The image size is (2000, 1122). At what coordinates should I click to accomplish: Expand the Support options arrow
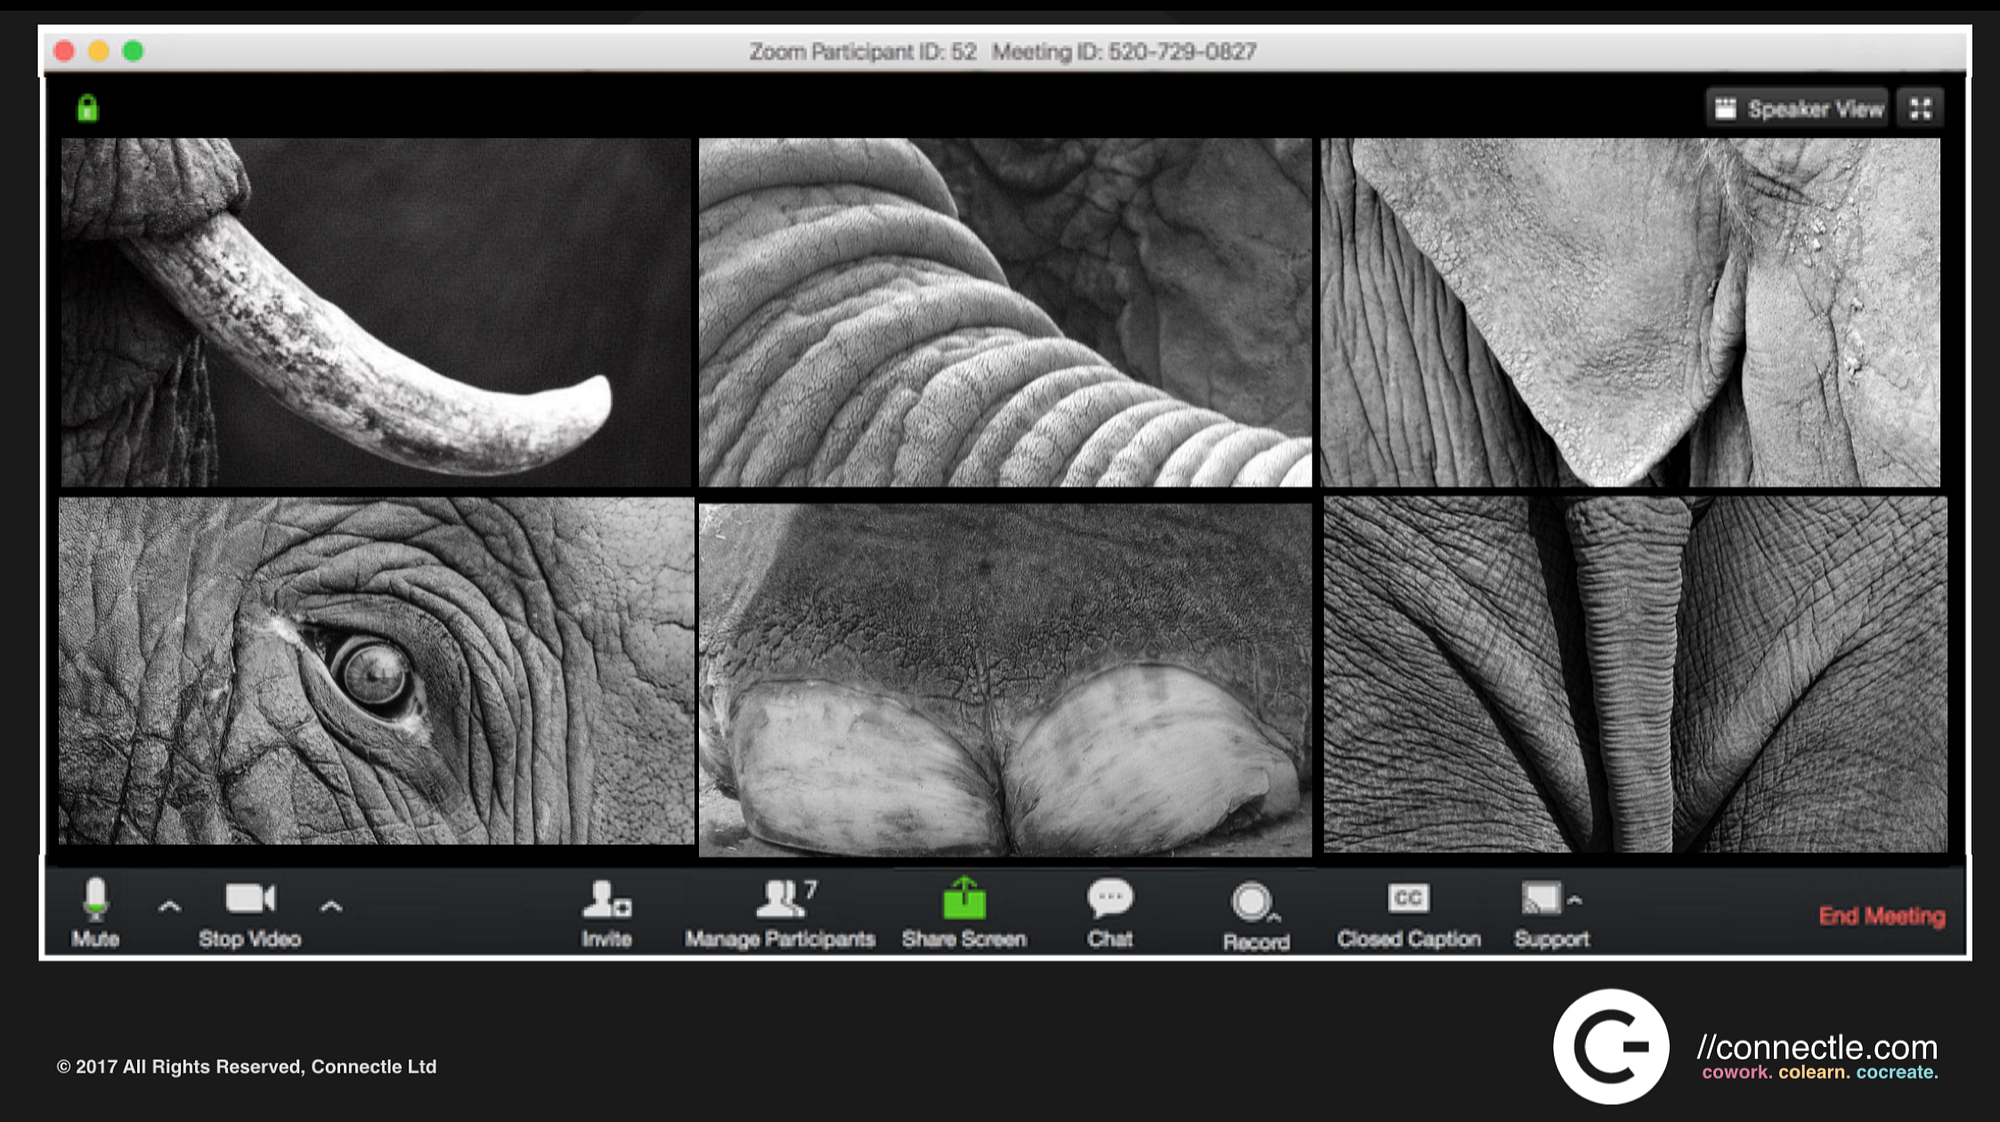(1575, 900)
